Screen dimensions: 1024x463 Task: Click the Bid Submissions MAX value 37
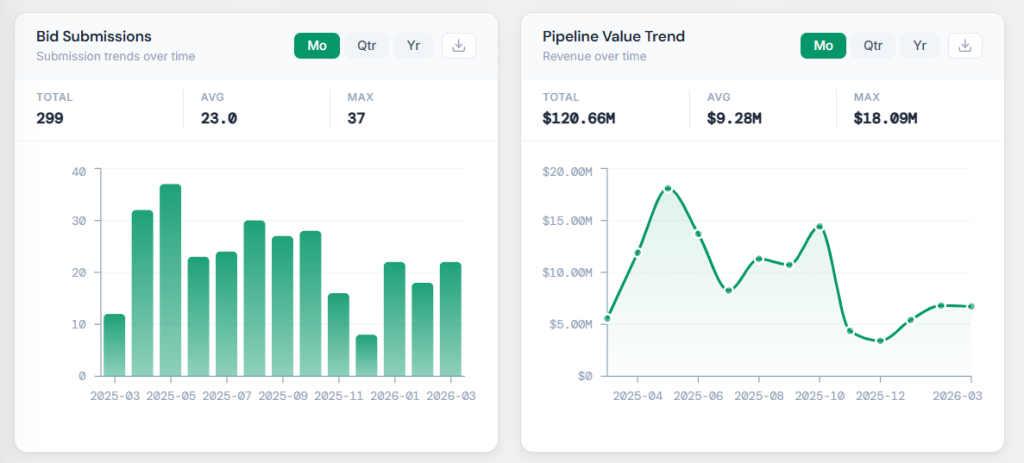click(356, 118)
